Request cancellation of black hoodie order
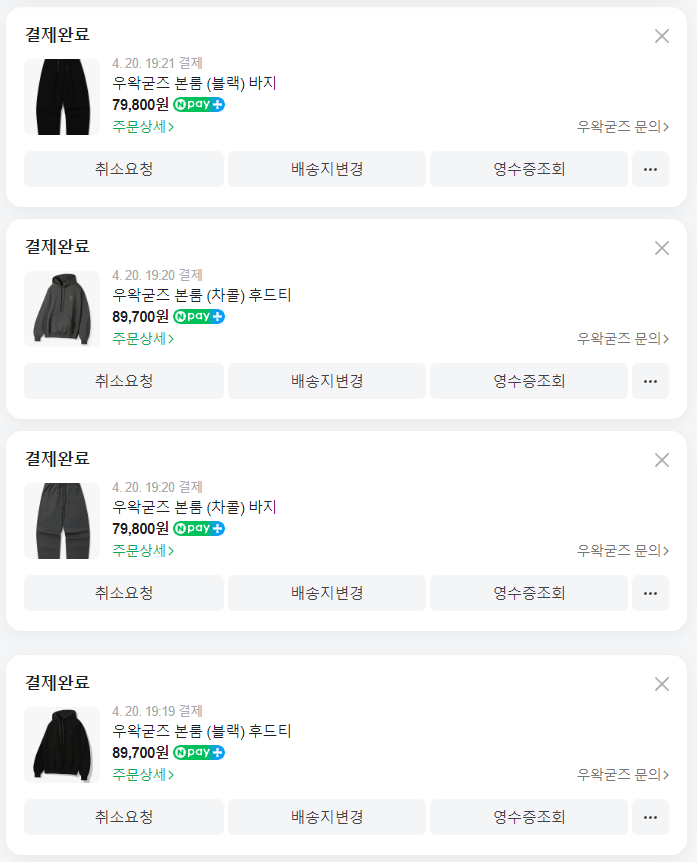Image resolution: width=697 pixels, height=862 pixels. [x=124, y=817]
